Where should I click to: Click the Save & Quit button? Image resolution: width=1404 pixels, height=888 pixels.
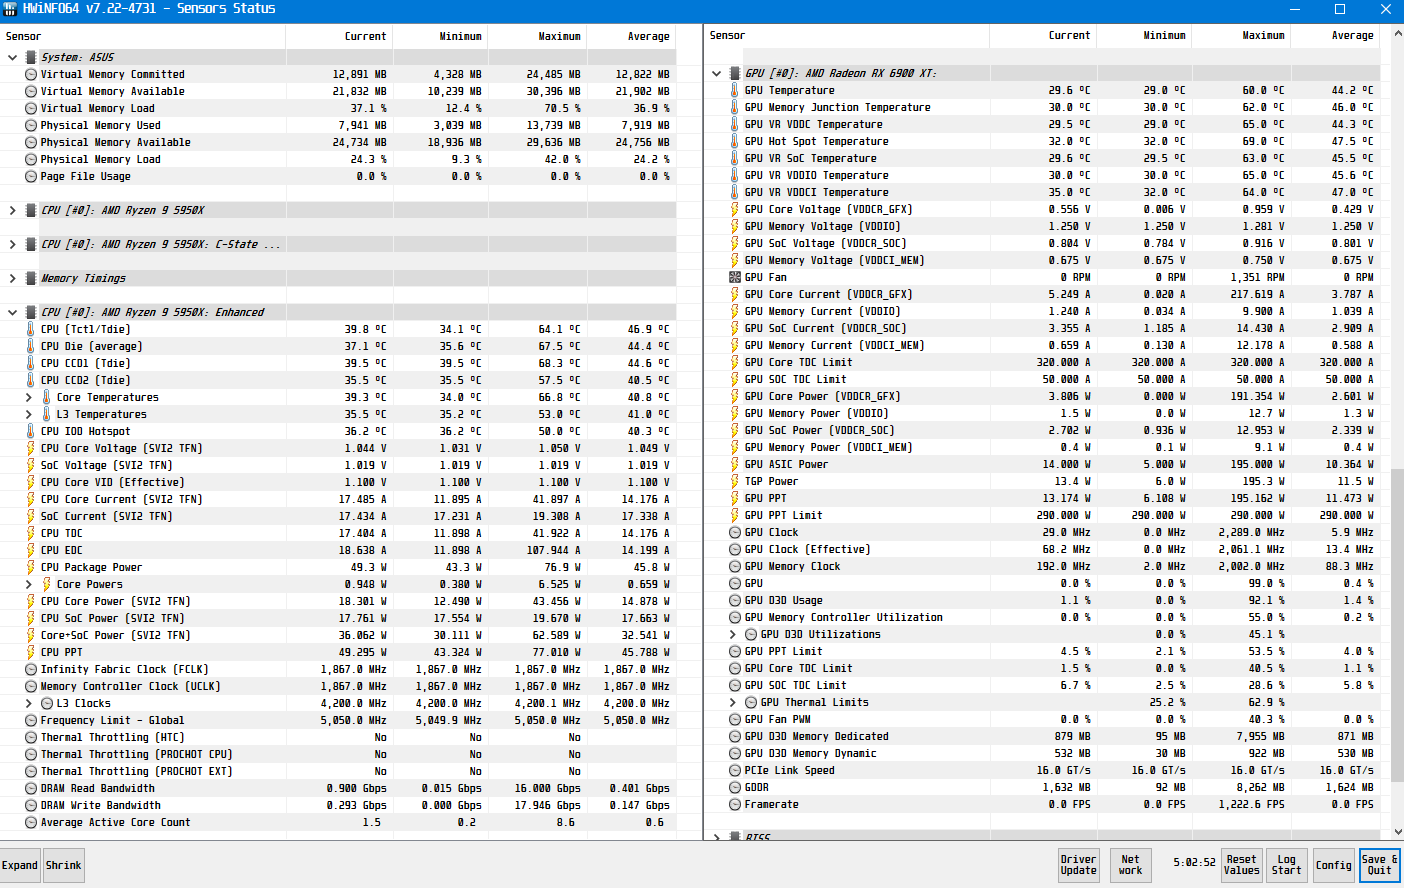tap(1380, 865)
